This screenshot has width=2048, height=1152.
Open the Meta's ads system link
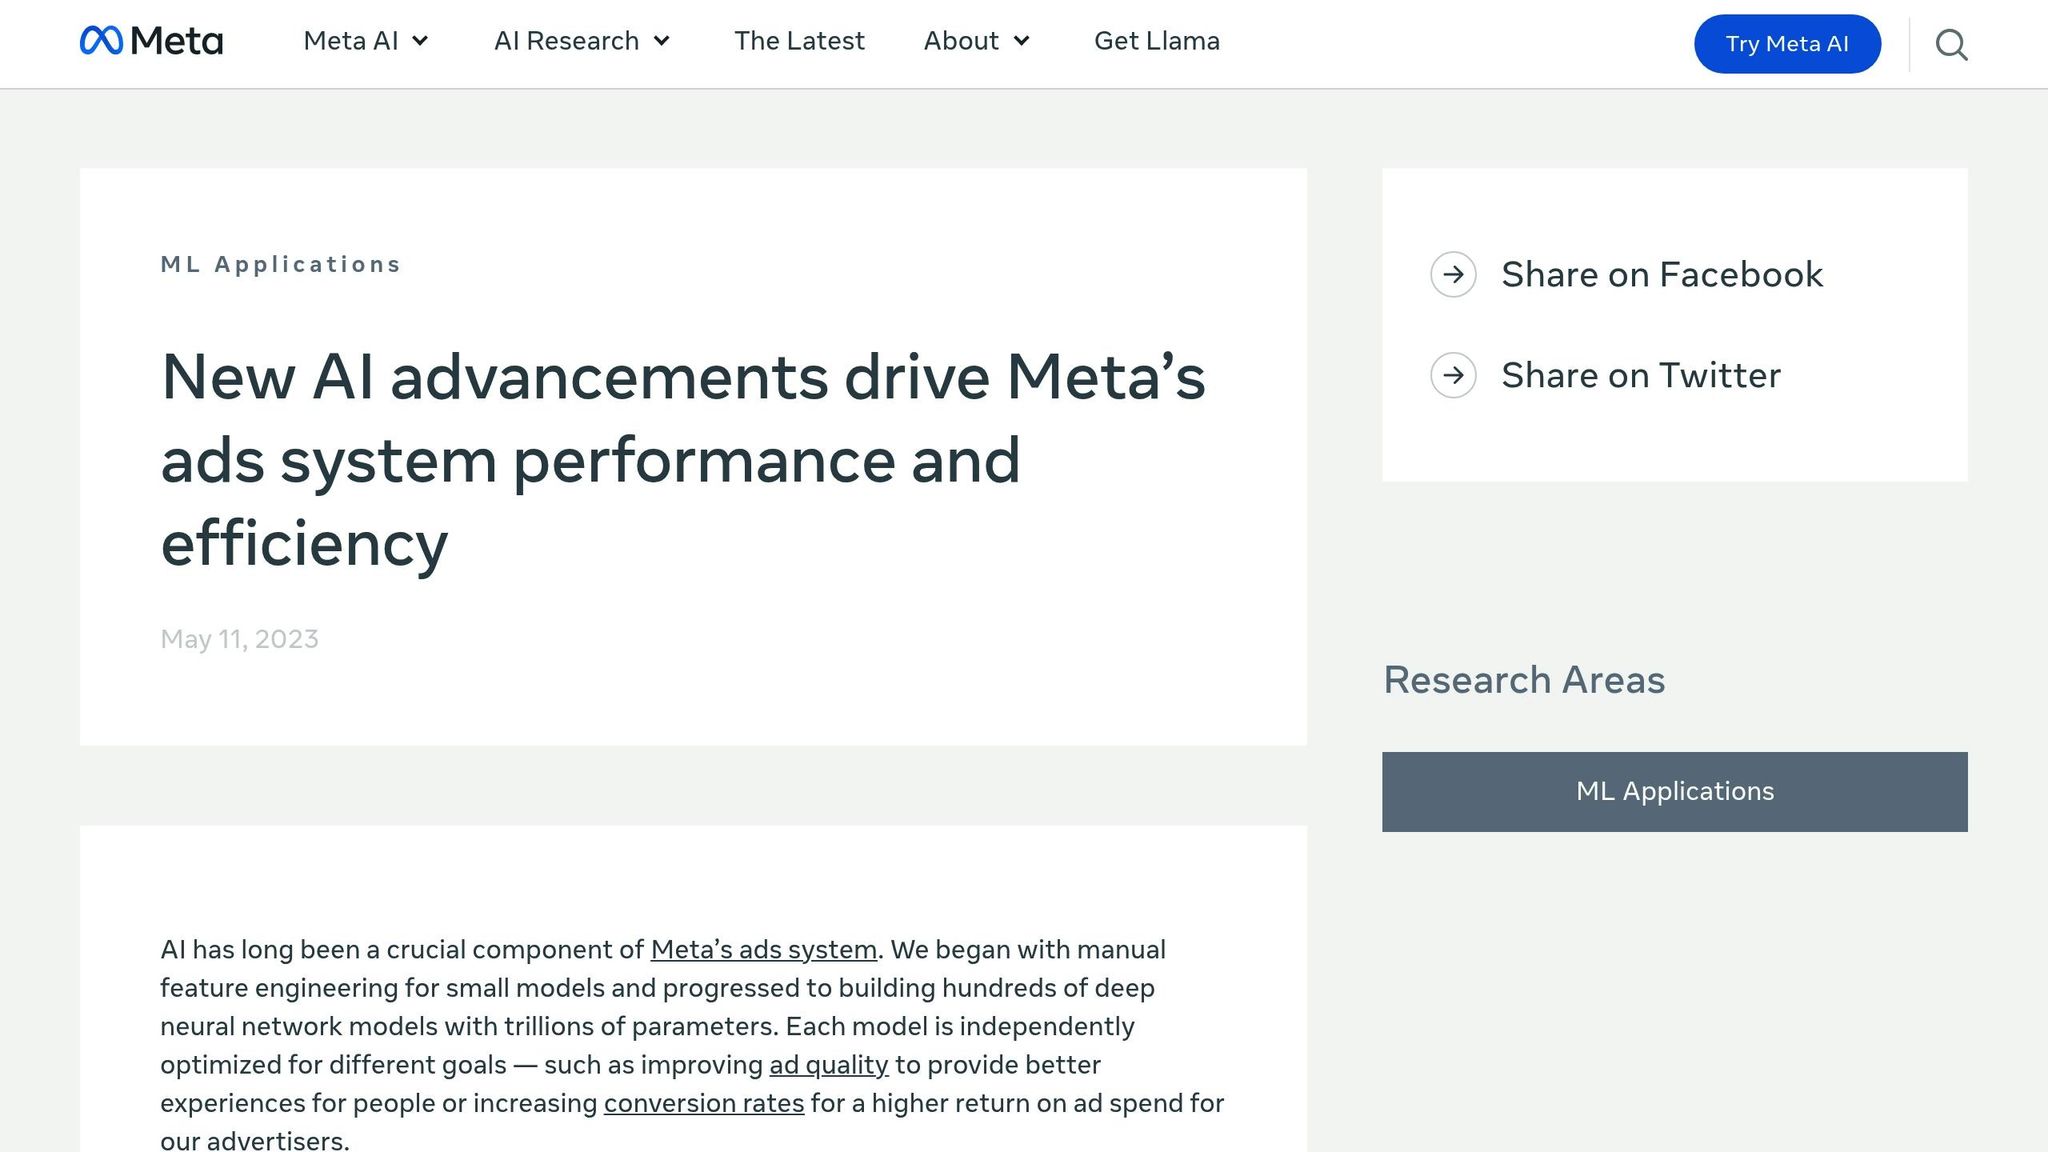763,949
